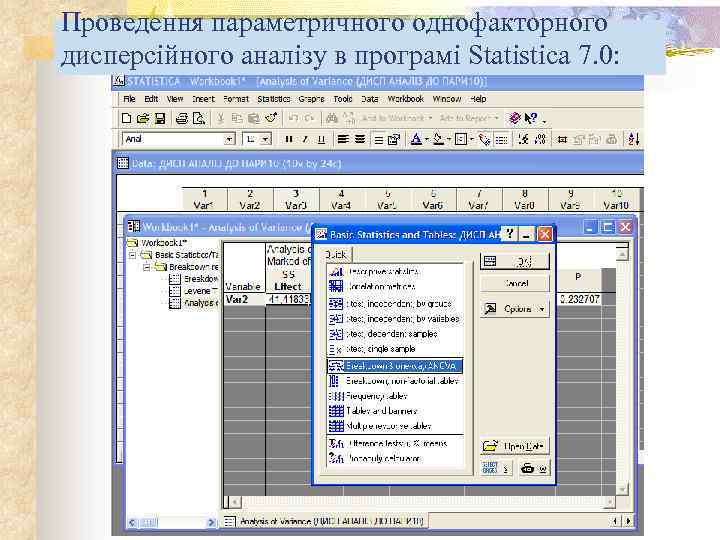Open the font color dropdown arrow
The image size is (720, 540).
427,139
